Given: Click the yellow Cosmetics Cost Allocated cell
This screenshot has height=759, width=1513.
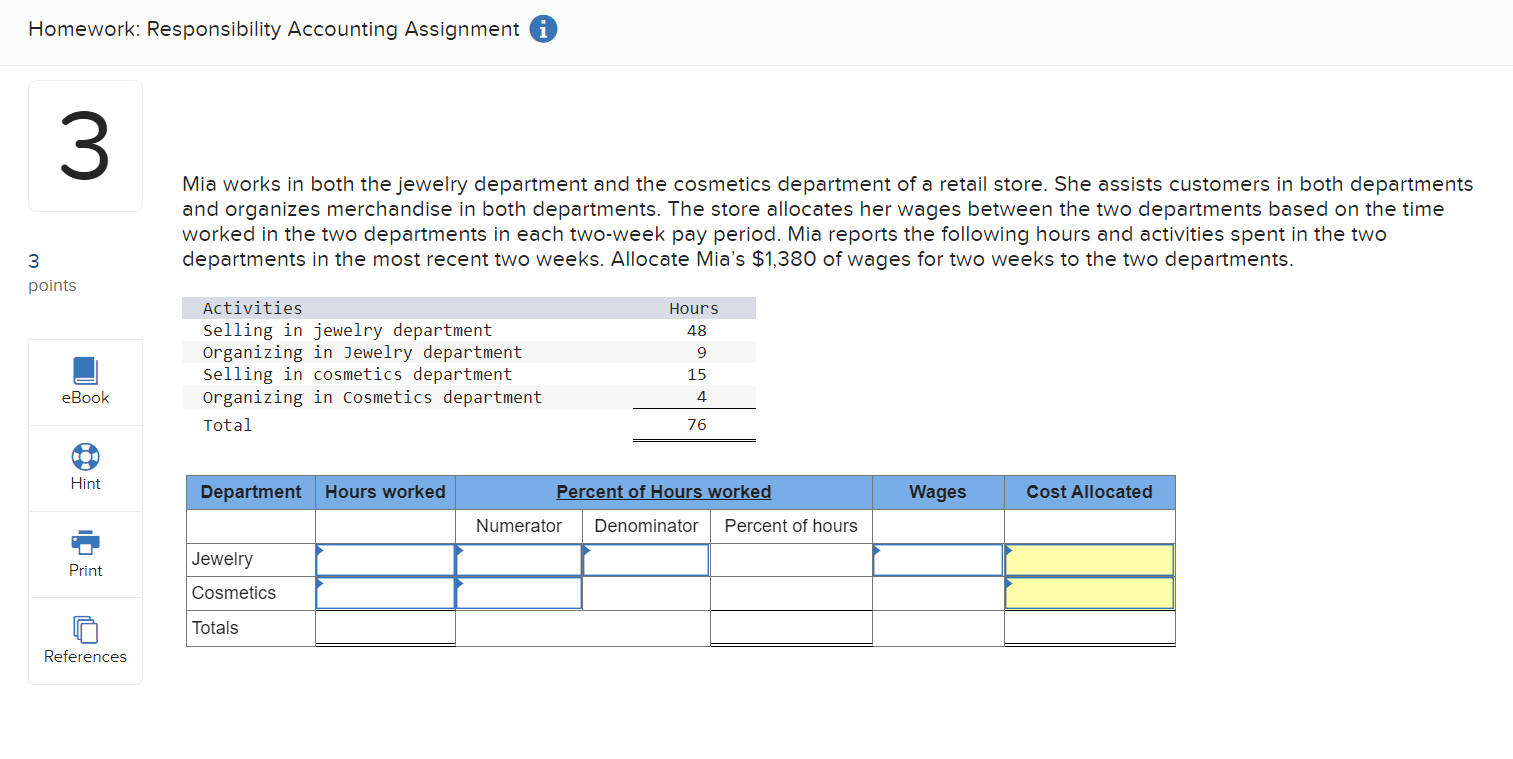Looking at the screenshot, I should point(1089,592).
